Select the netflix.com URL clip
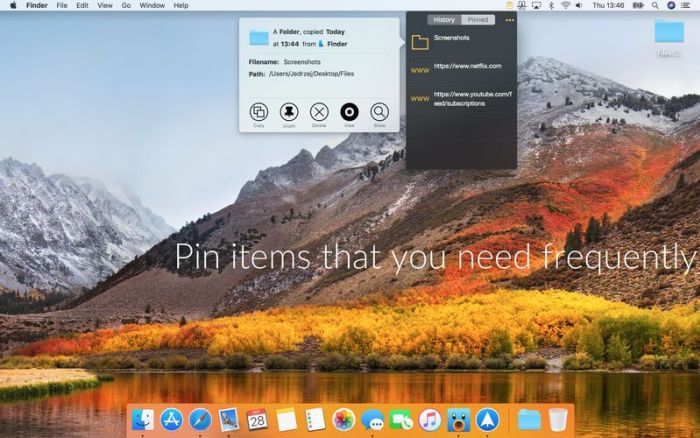Viewport: 700px width, 438px height. 461,69
